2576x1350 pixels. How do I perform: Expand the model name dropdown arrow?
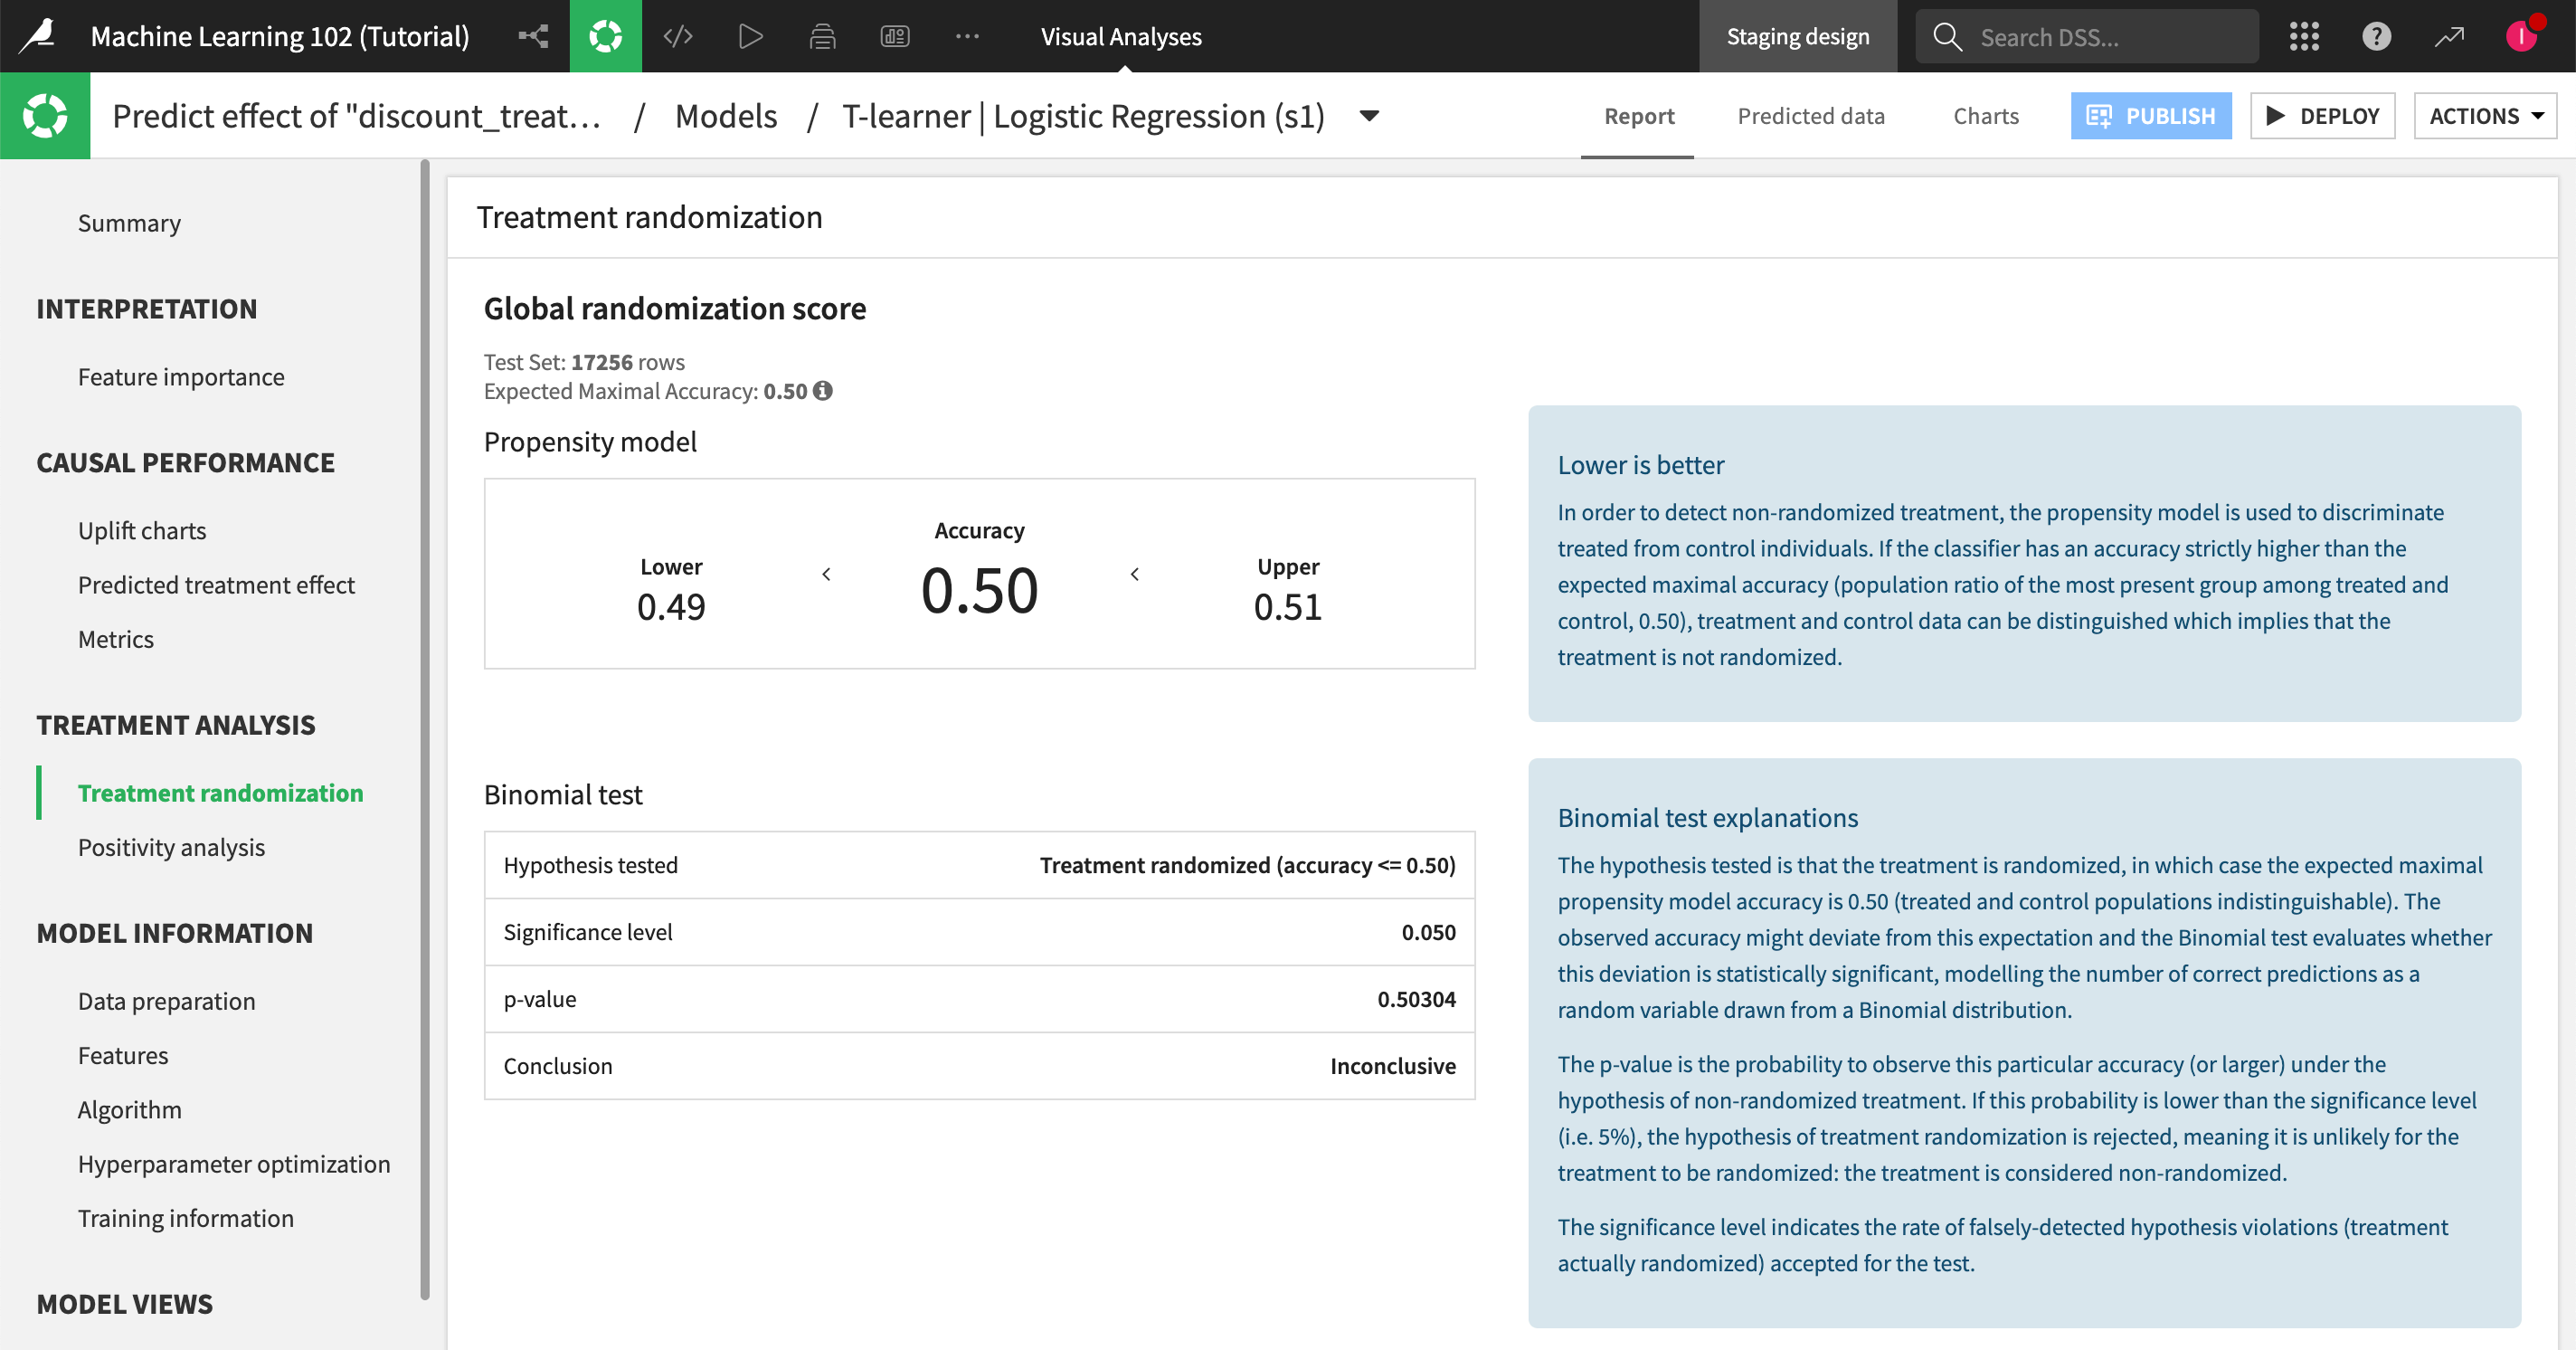pyautogui.click(x=1370, y=116)
